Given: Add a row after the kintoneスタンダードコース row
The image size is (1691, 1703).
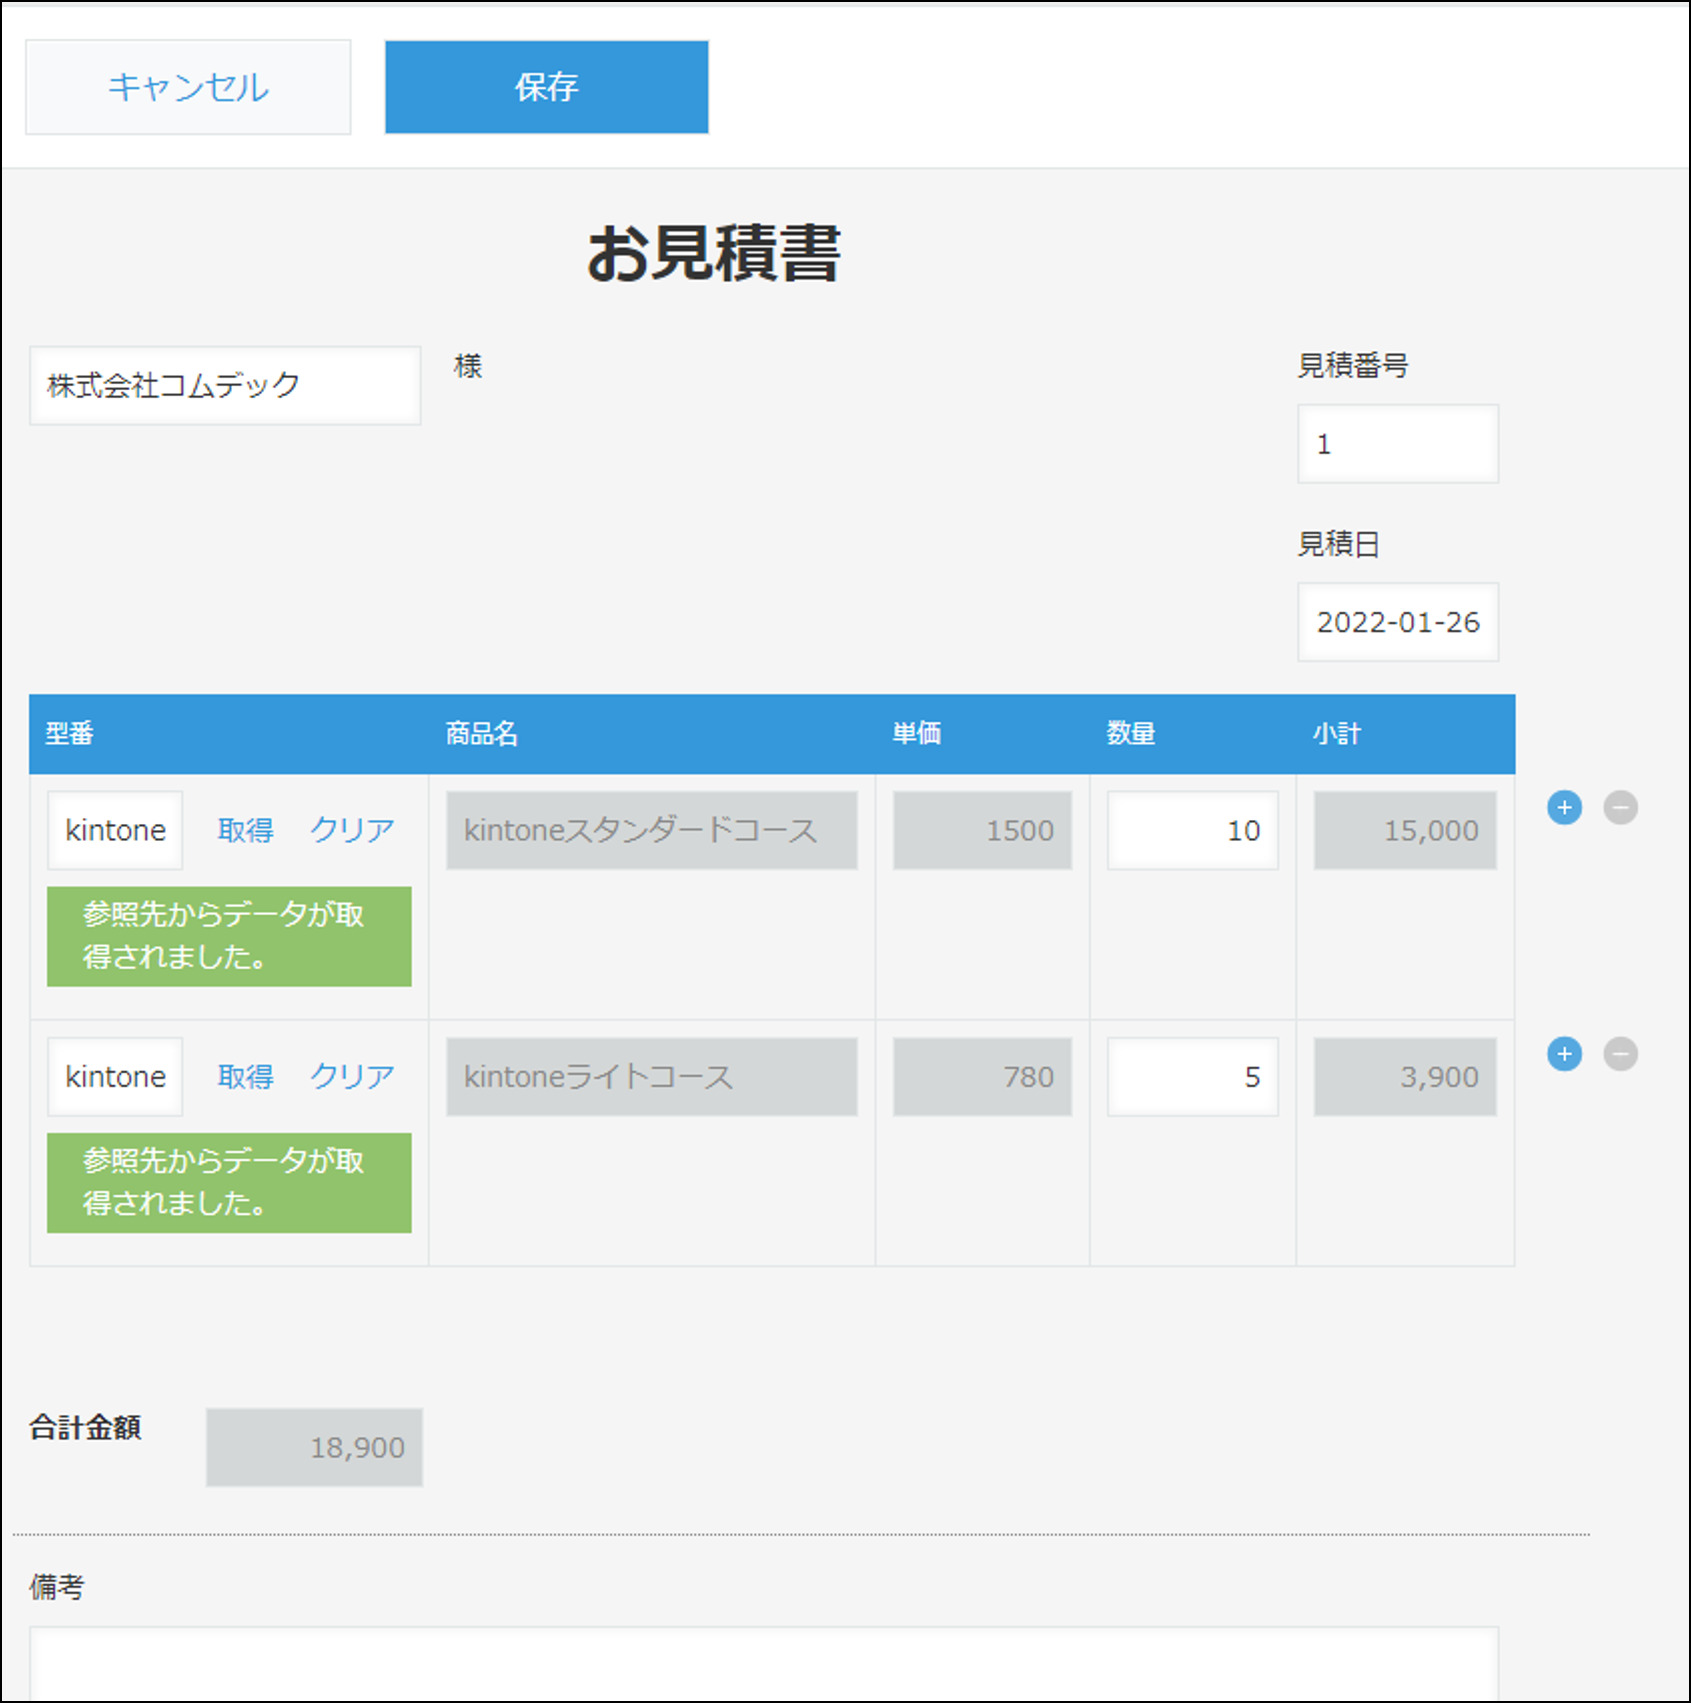Looking at the screenshot, I should tap(1564, 807).
